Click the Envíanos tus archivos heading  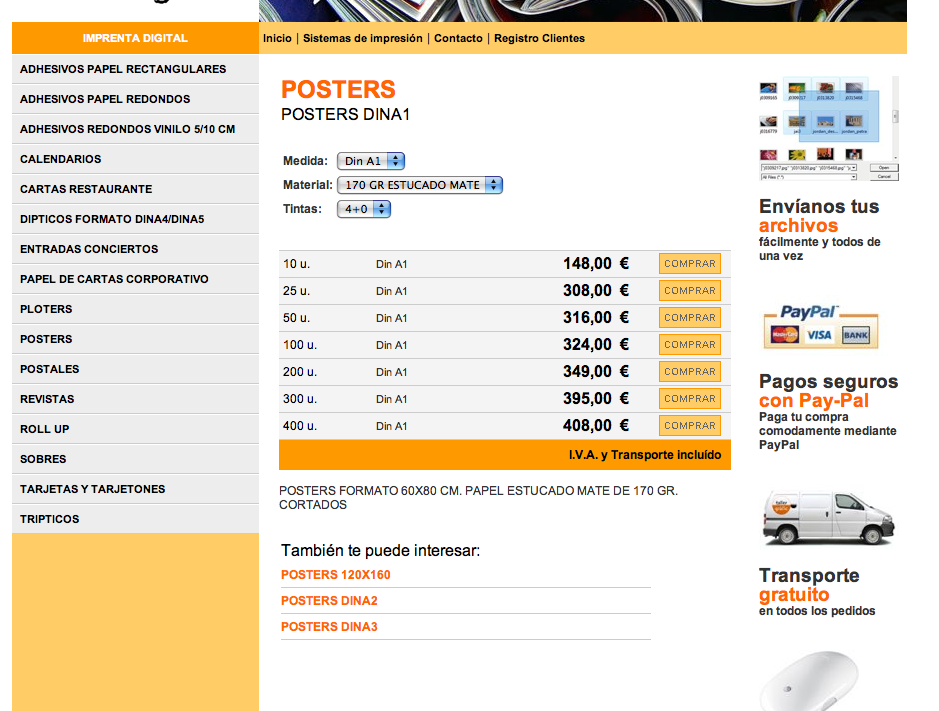(819, 216)
